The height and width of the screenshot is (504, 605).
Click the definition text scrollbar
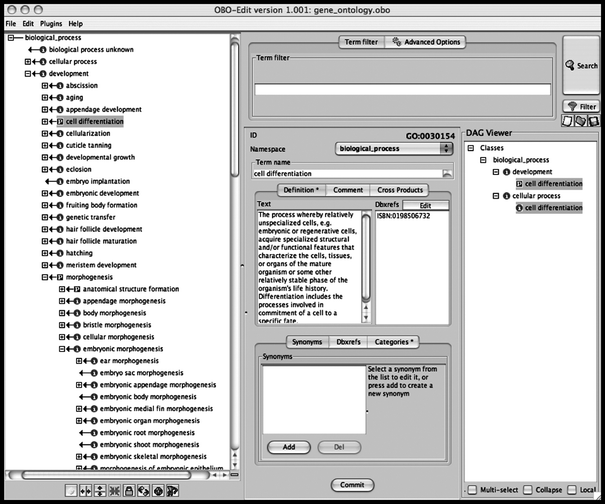pyautogui.click(x=365, y=258)
